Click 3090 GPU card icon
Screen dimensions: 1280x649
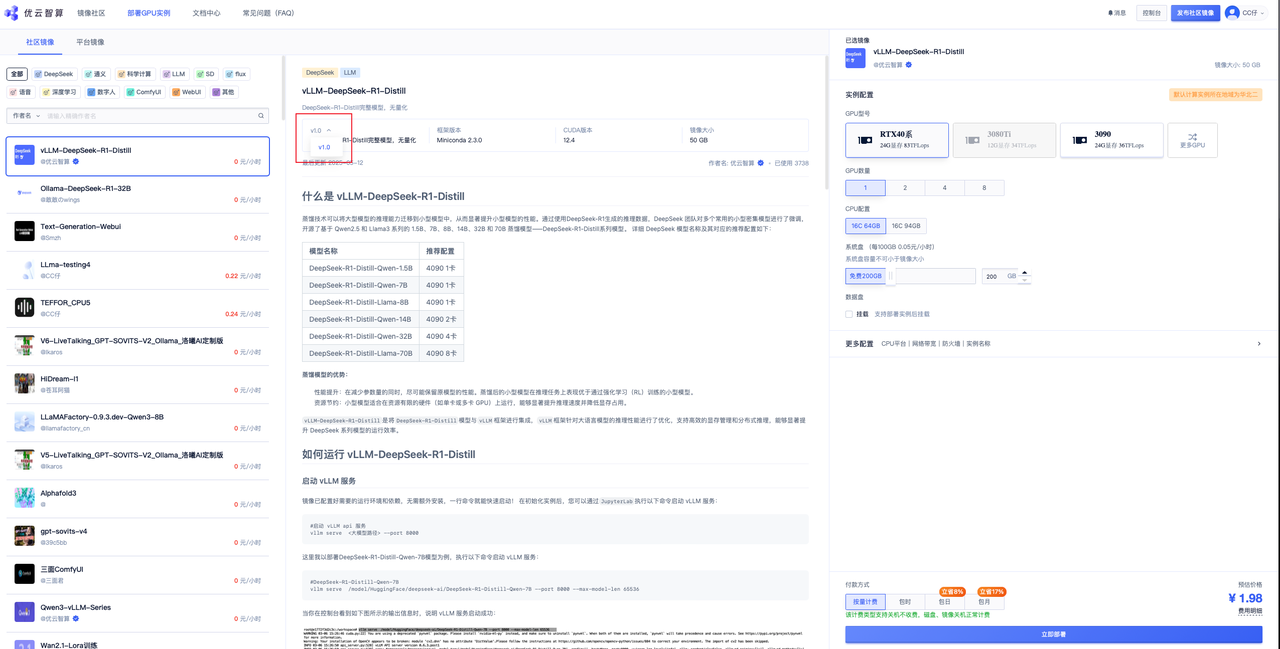pos(1080,140)
